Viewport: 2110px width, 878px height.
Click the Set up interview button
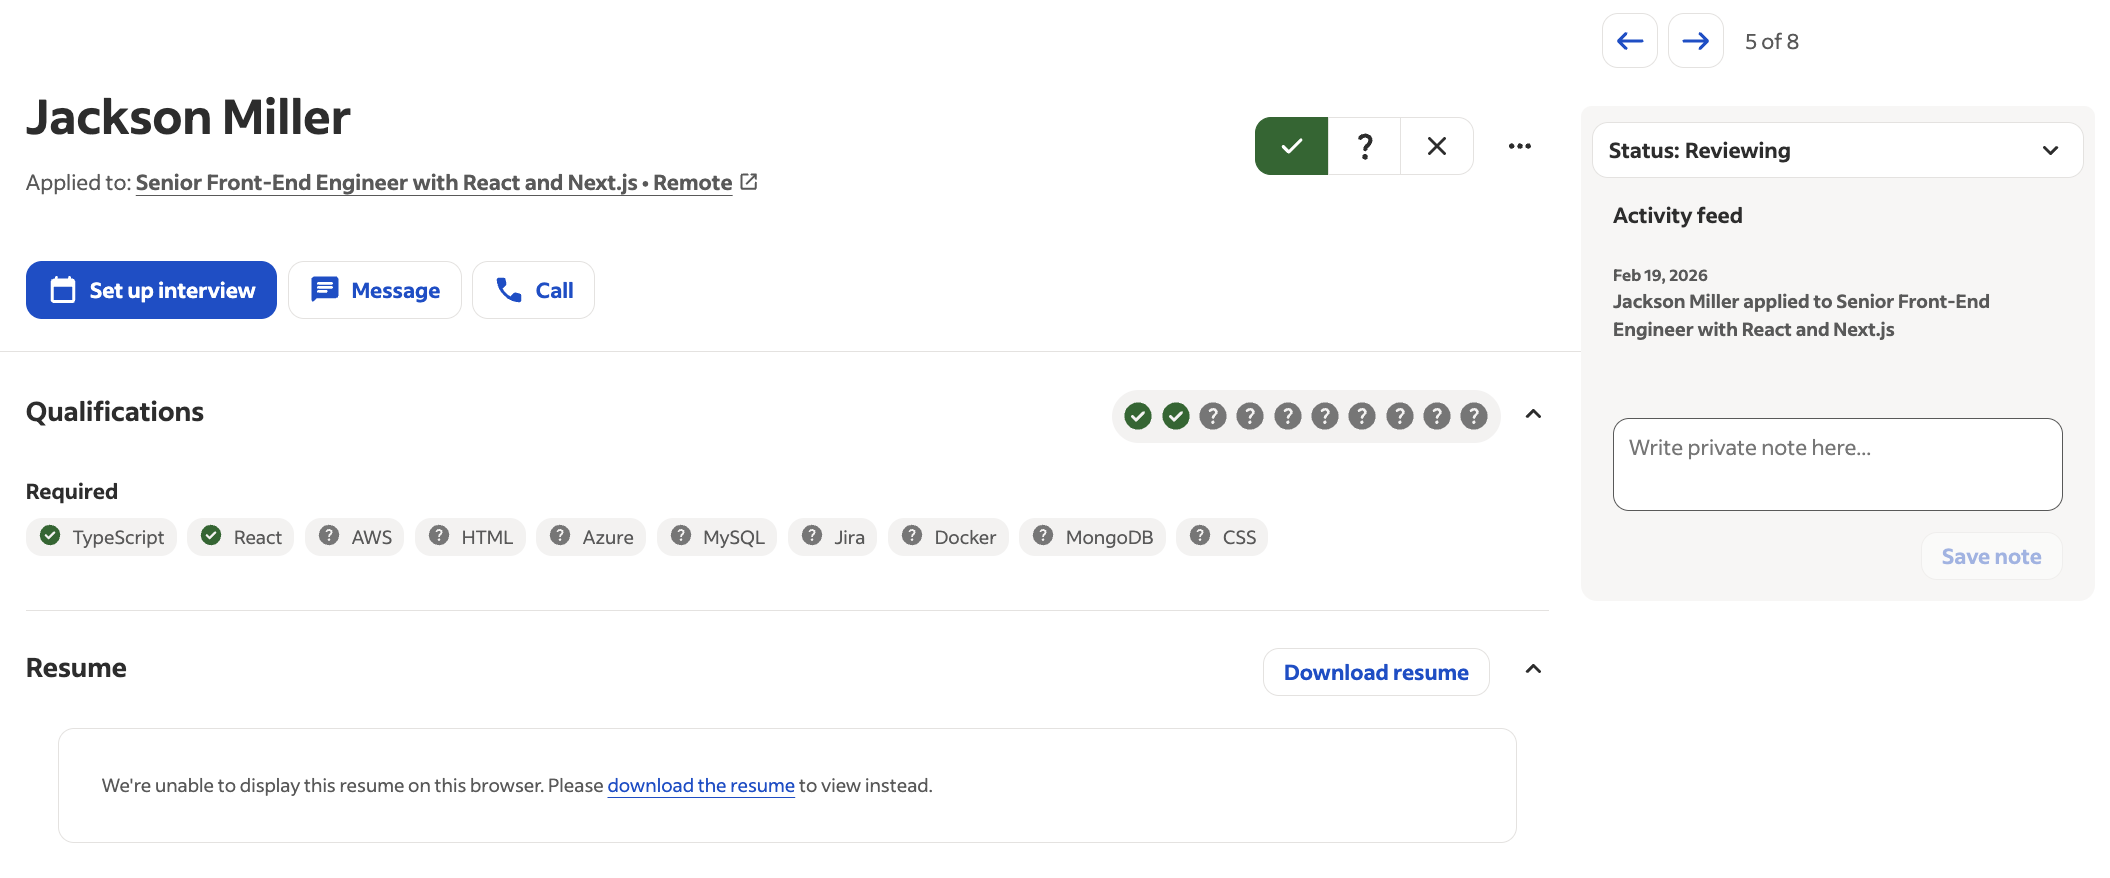pyautogui.click(x=151, y=290)
